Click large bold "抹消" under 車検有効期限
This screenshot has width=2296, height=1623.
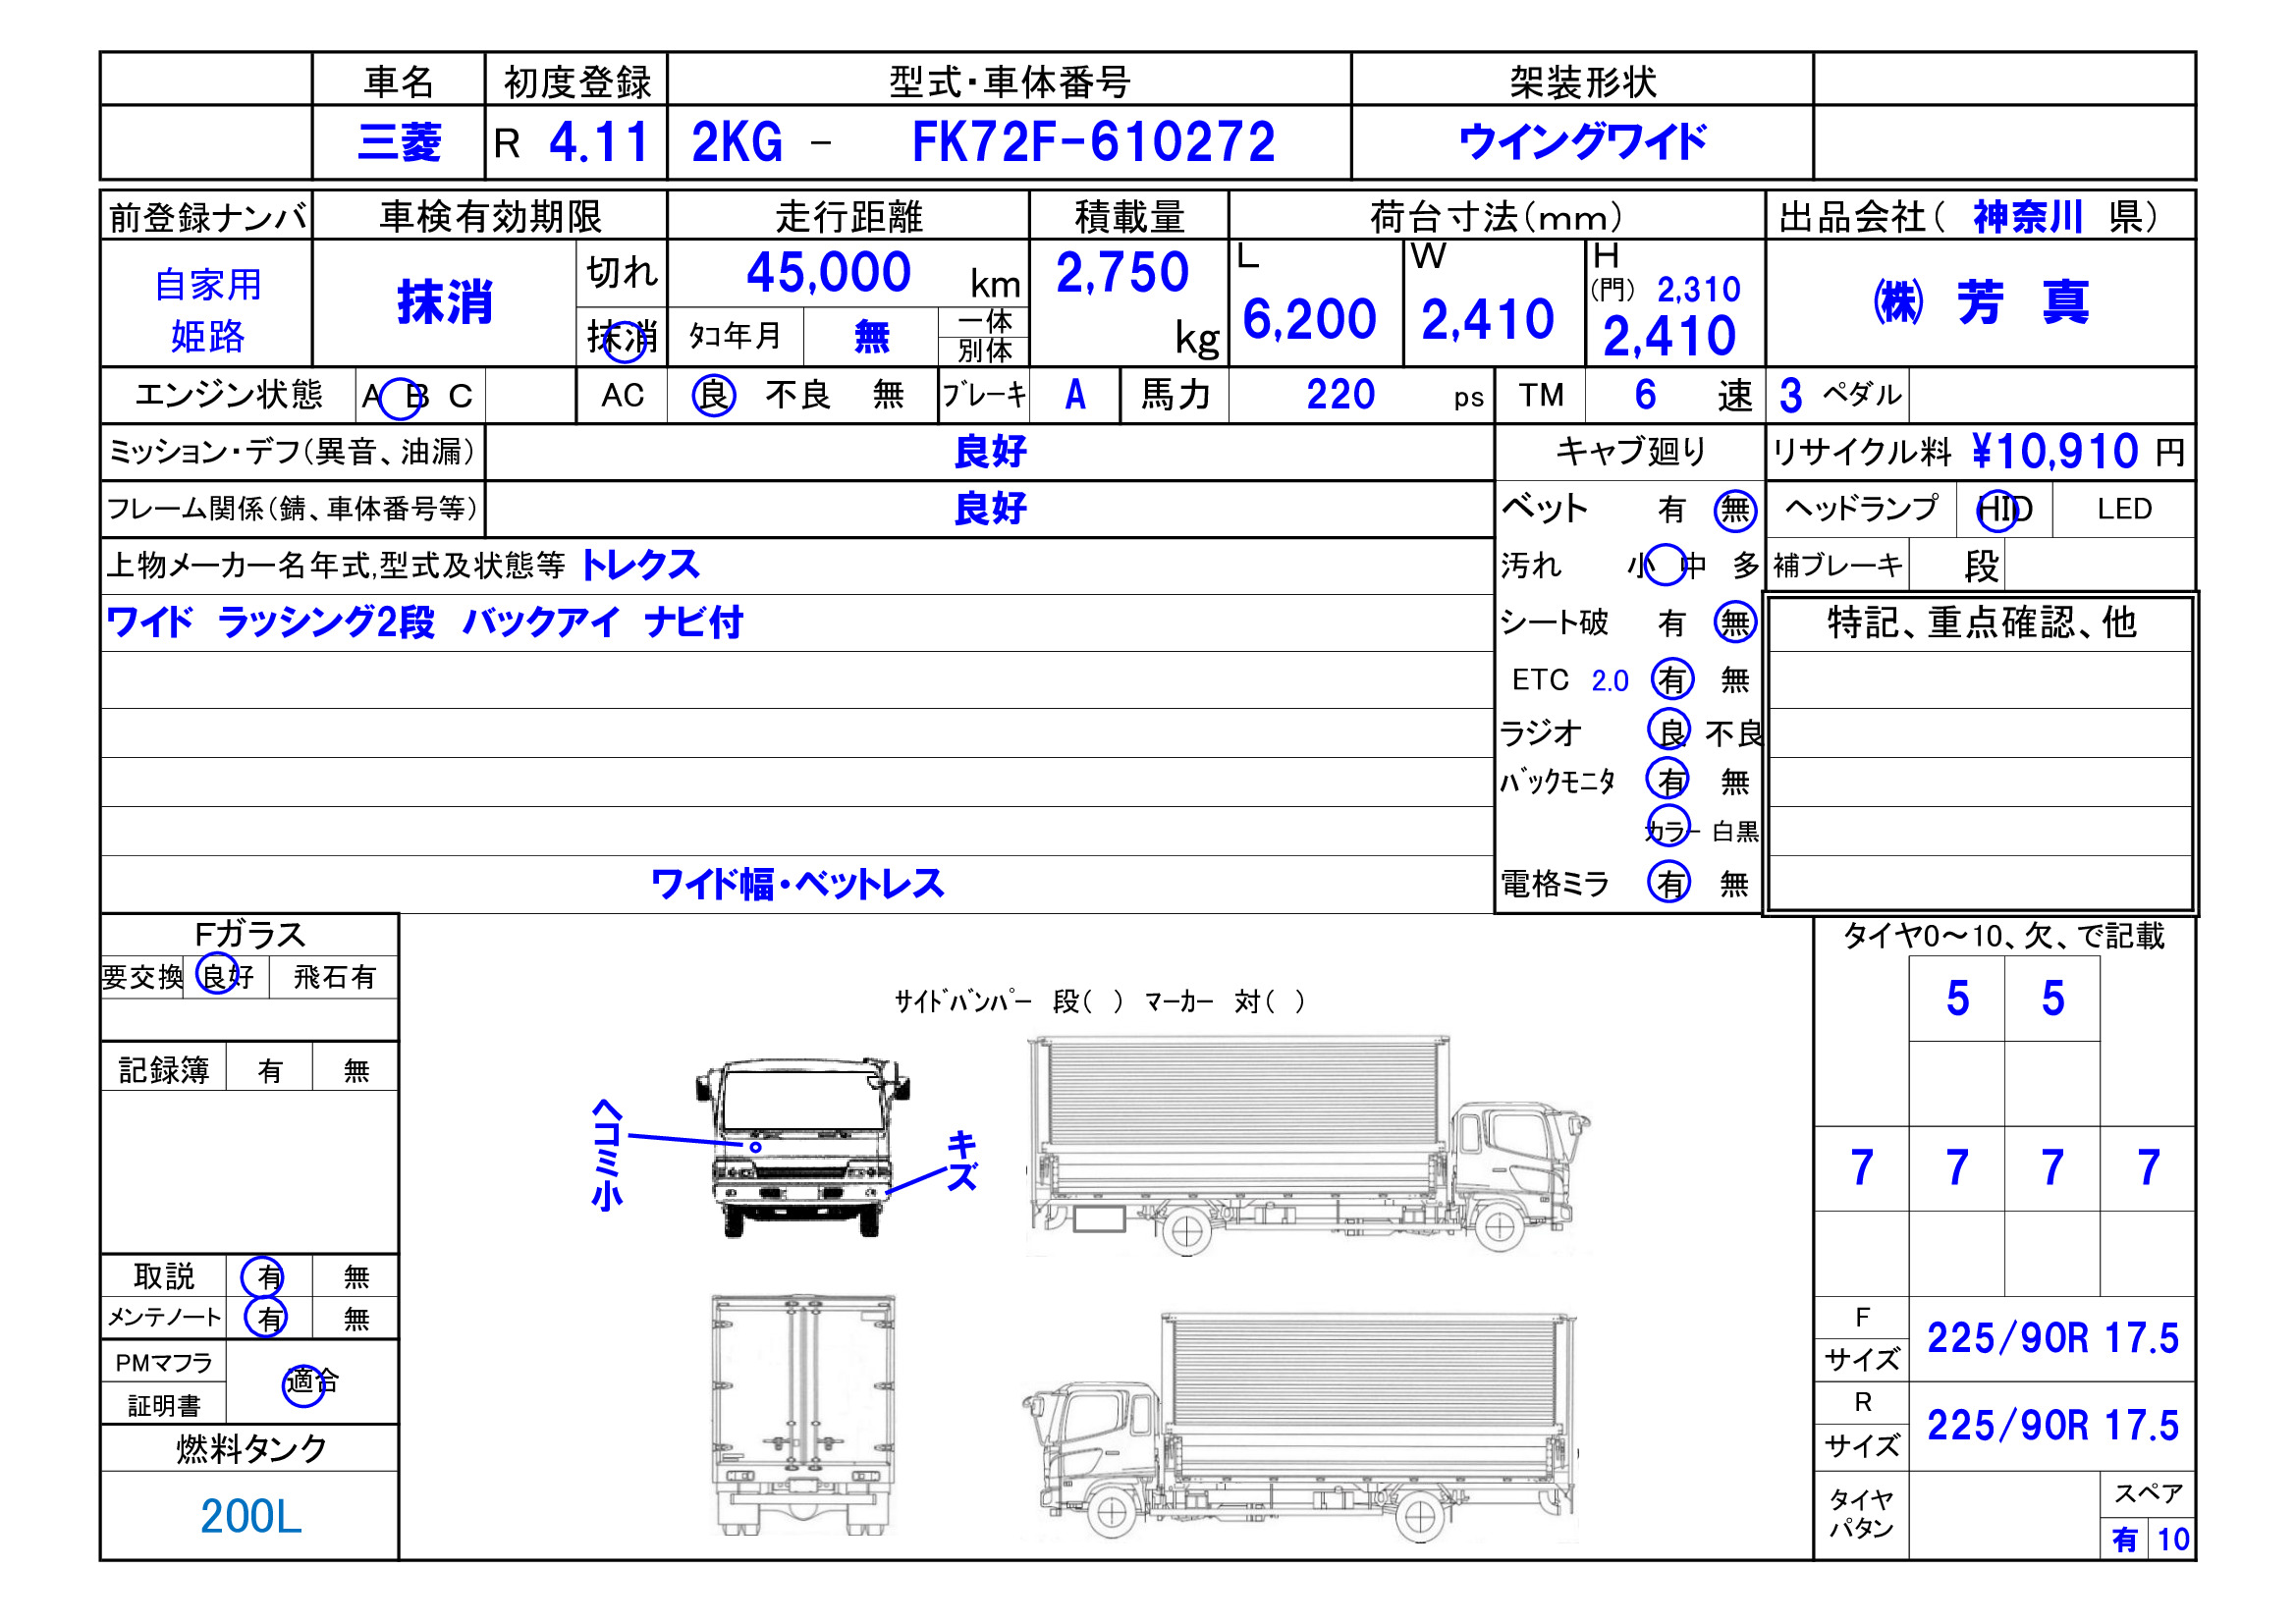445,302
